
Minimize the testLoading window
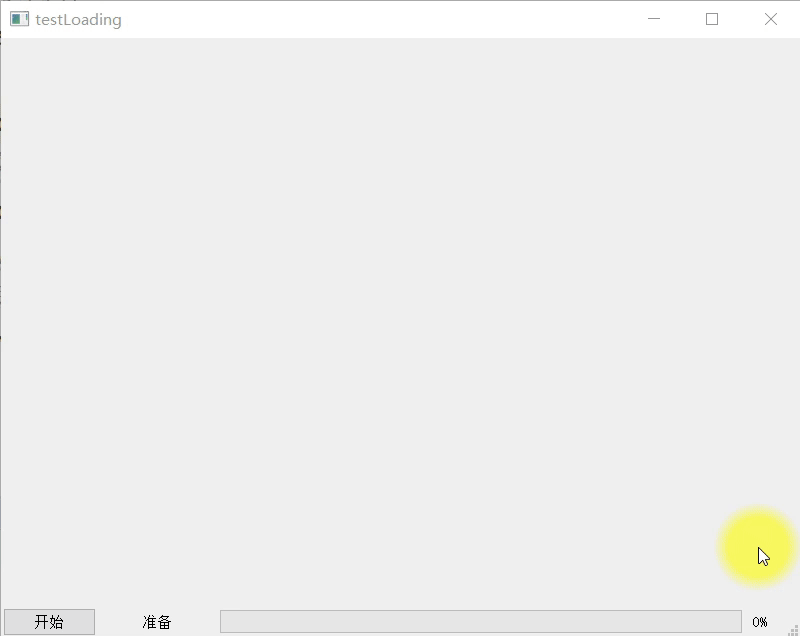coord(652,19)
